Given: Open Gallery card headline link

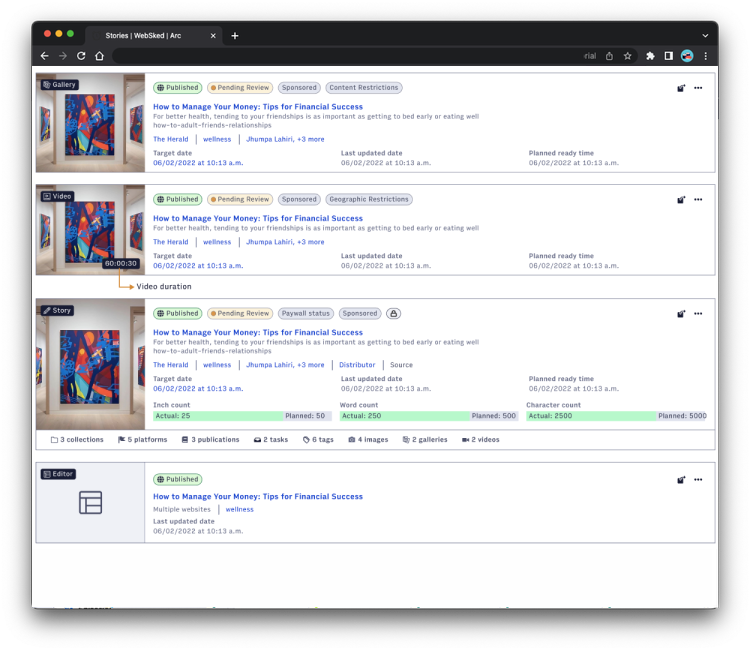Looking at the screenshot, I should click(x=258, y=107).
